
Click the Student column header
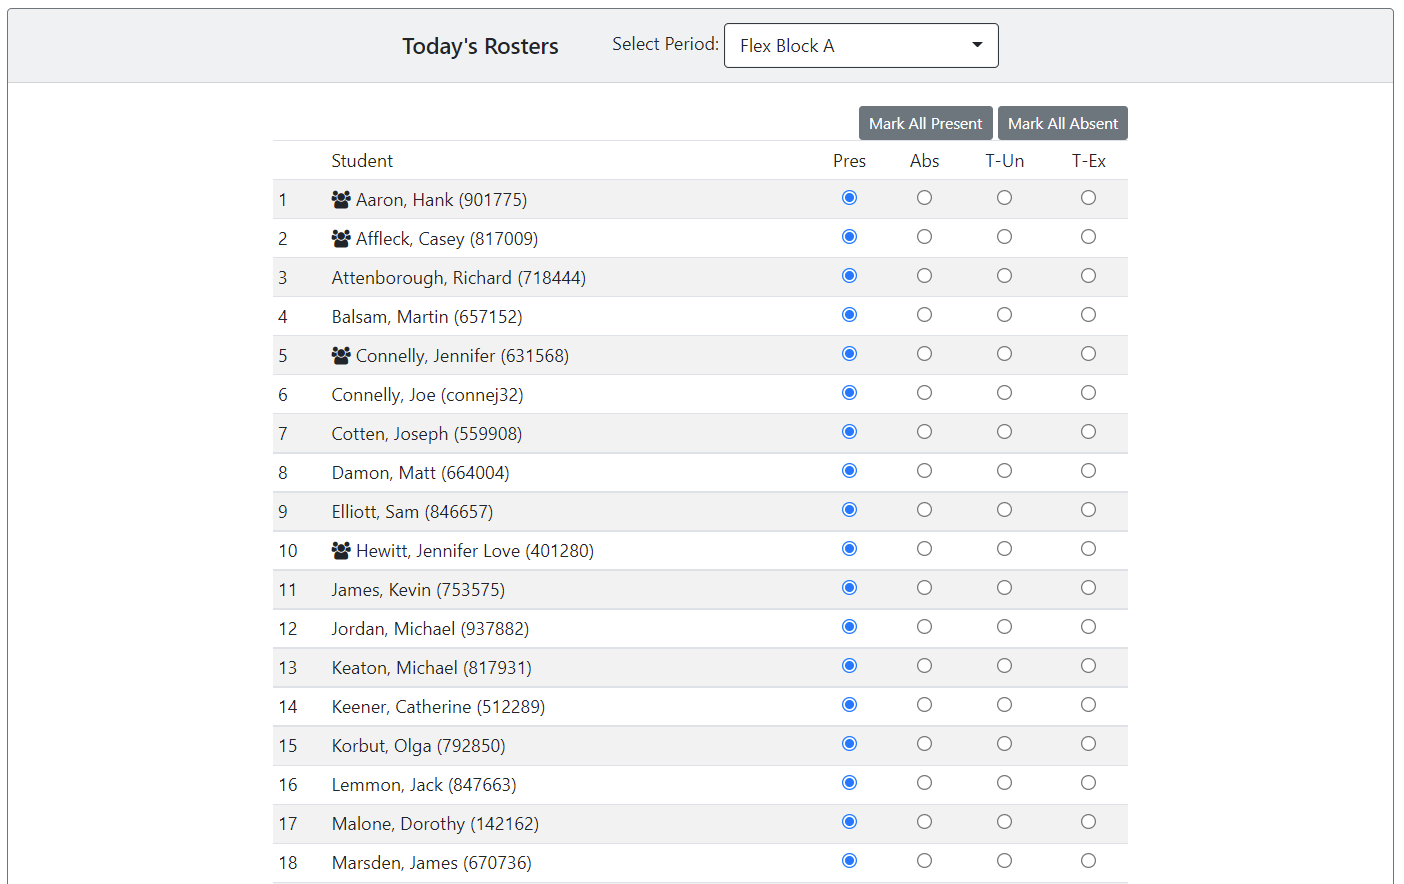(x=362, y=160)
